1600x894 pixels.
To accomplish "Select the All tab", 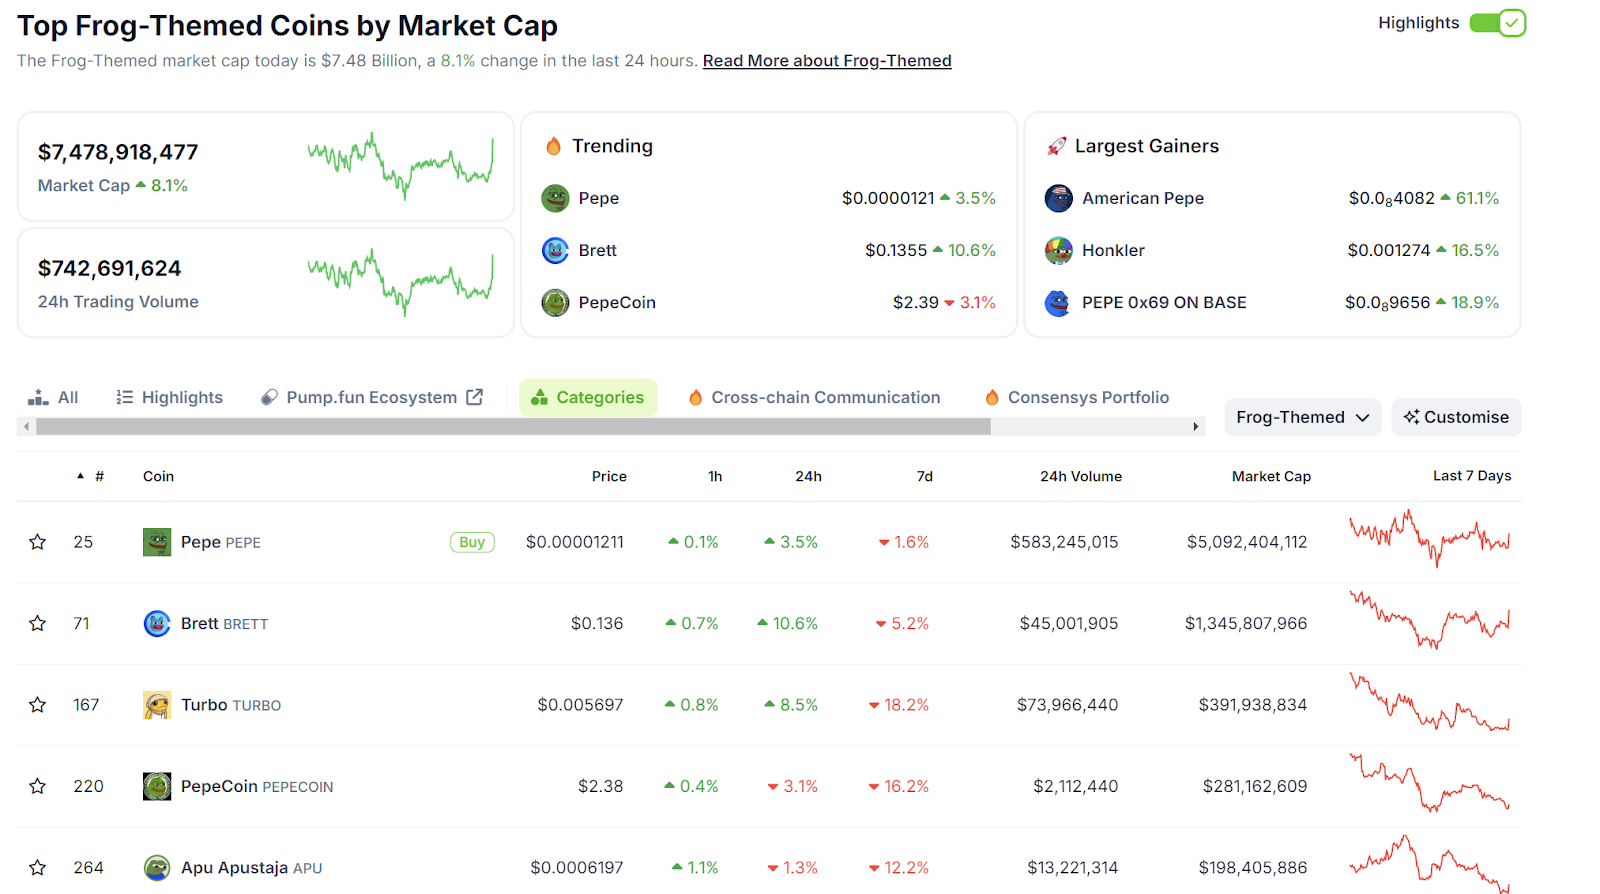I will (x=53, y=397).
